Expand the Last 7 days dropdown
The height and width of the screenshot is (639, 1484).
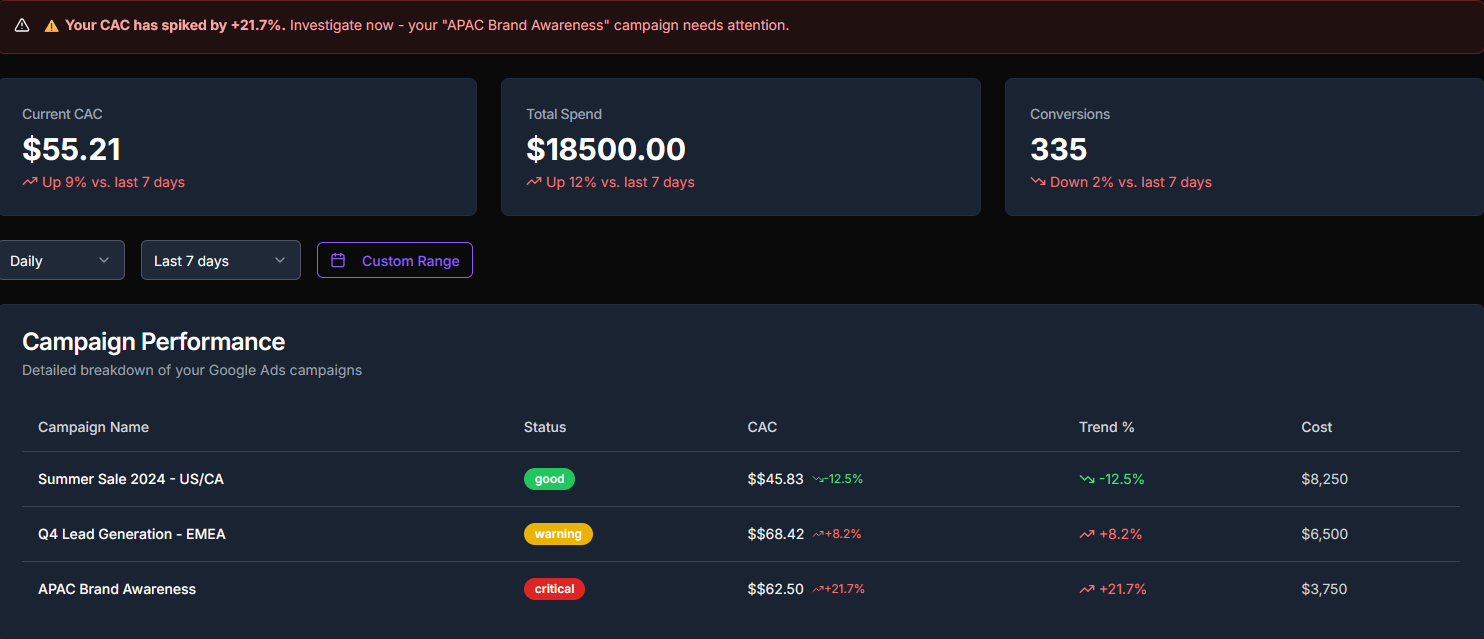click(221, 260)
